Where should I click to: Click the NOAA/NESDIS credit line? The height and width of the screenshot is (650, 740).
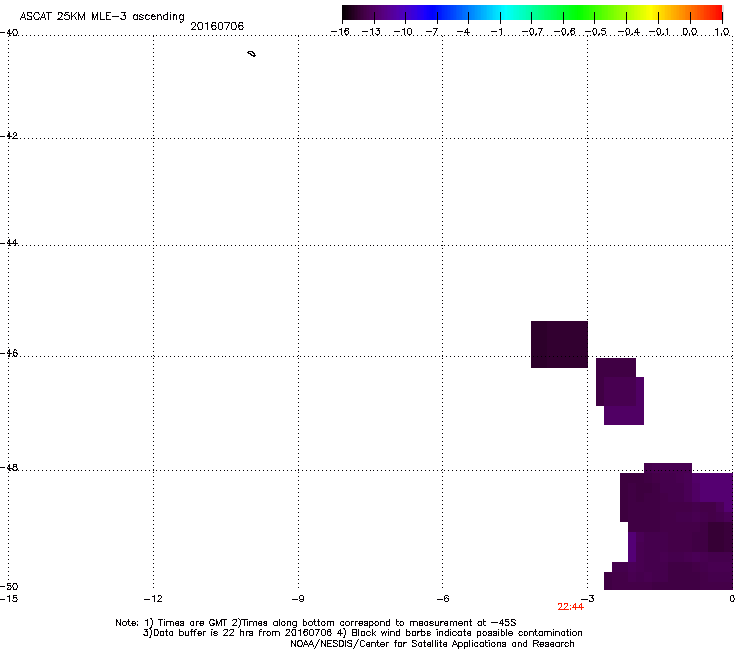pyautogui.click(x=432, y=644)
